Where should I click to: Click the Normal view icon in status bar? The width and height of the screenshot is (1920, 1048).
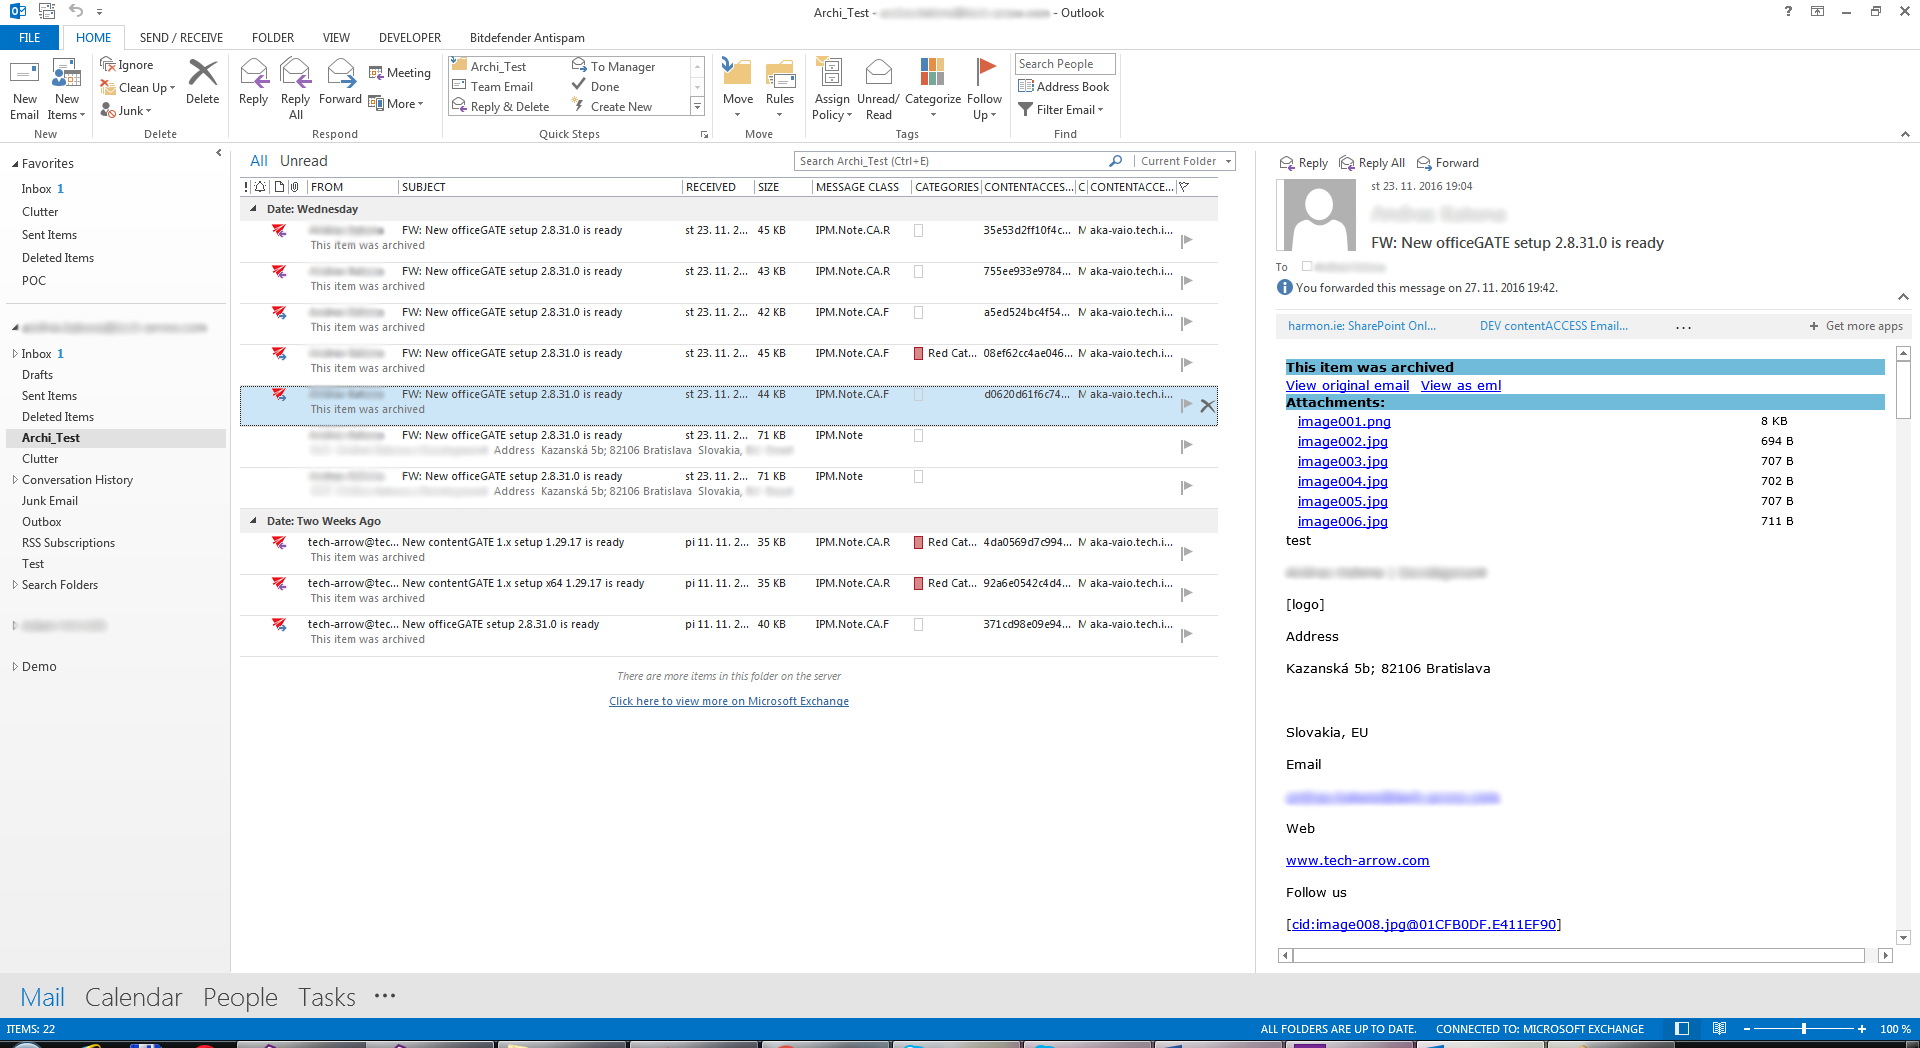(1682, 1029)
